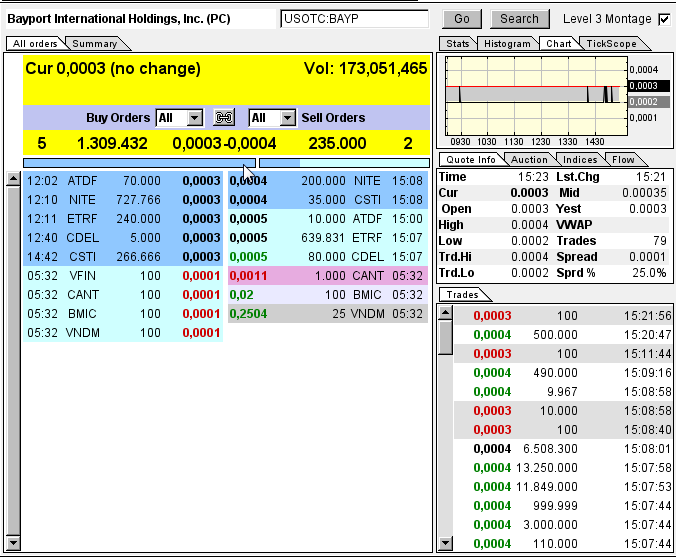Screen dimensions: 676x558
Task: Click the 999.999 trade at 15:07:44
Action: (563, 505)
